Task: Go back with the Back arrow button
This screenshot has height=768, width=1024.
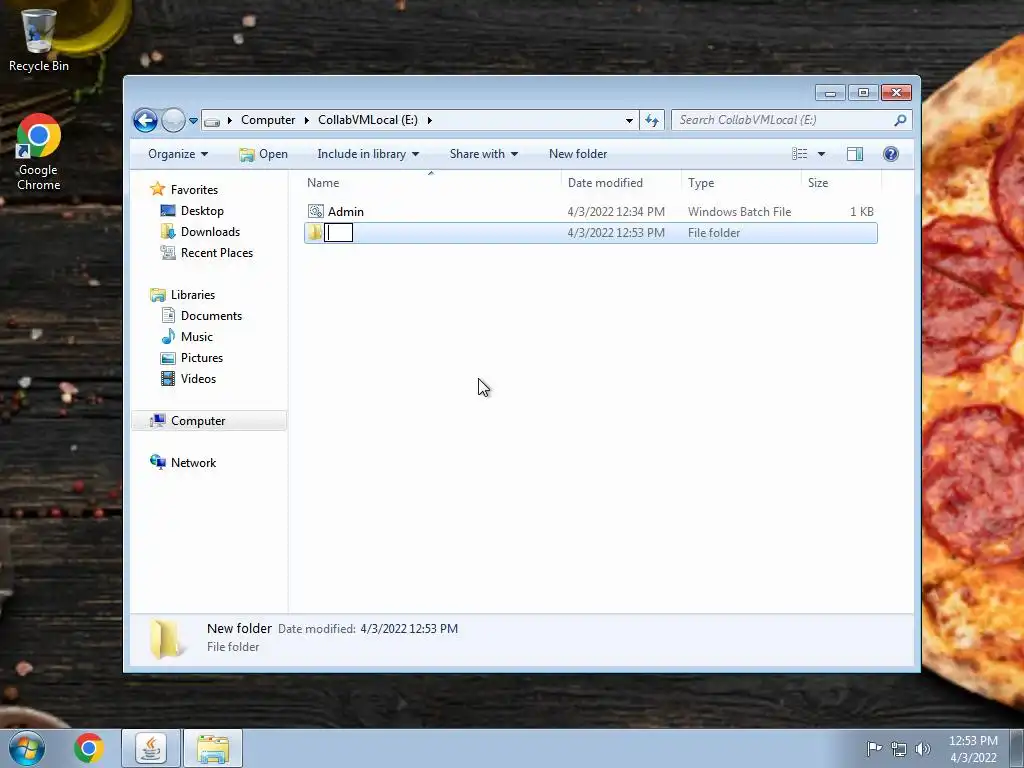Action: pyautogui.click(x=145, y=120)
